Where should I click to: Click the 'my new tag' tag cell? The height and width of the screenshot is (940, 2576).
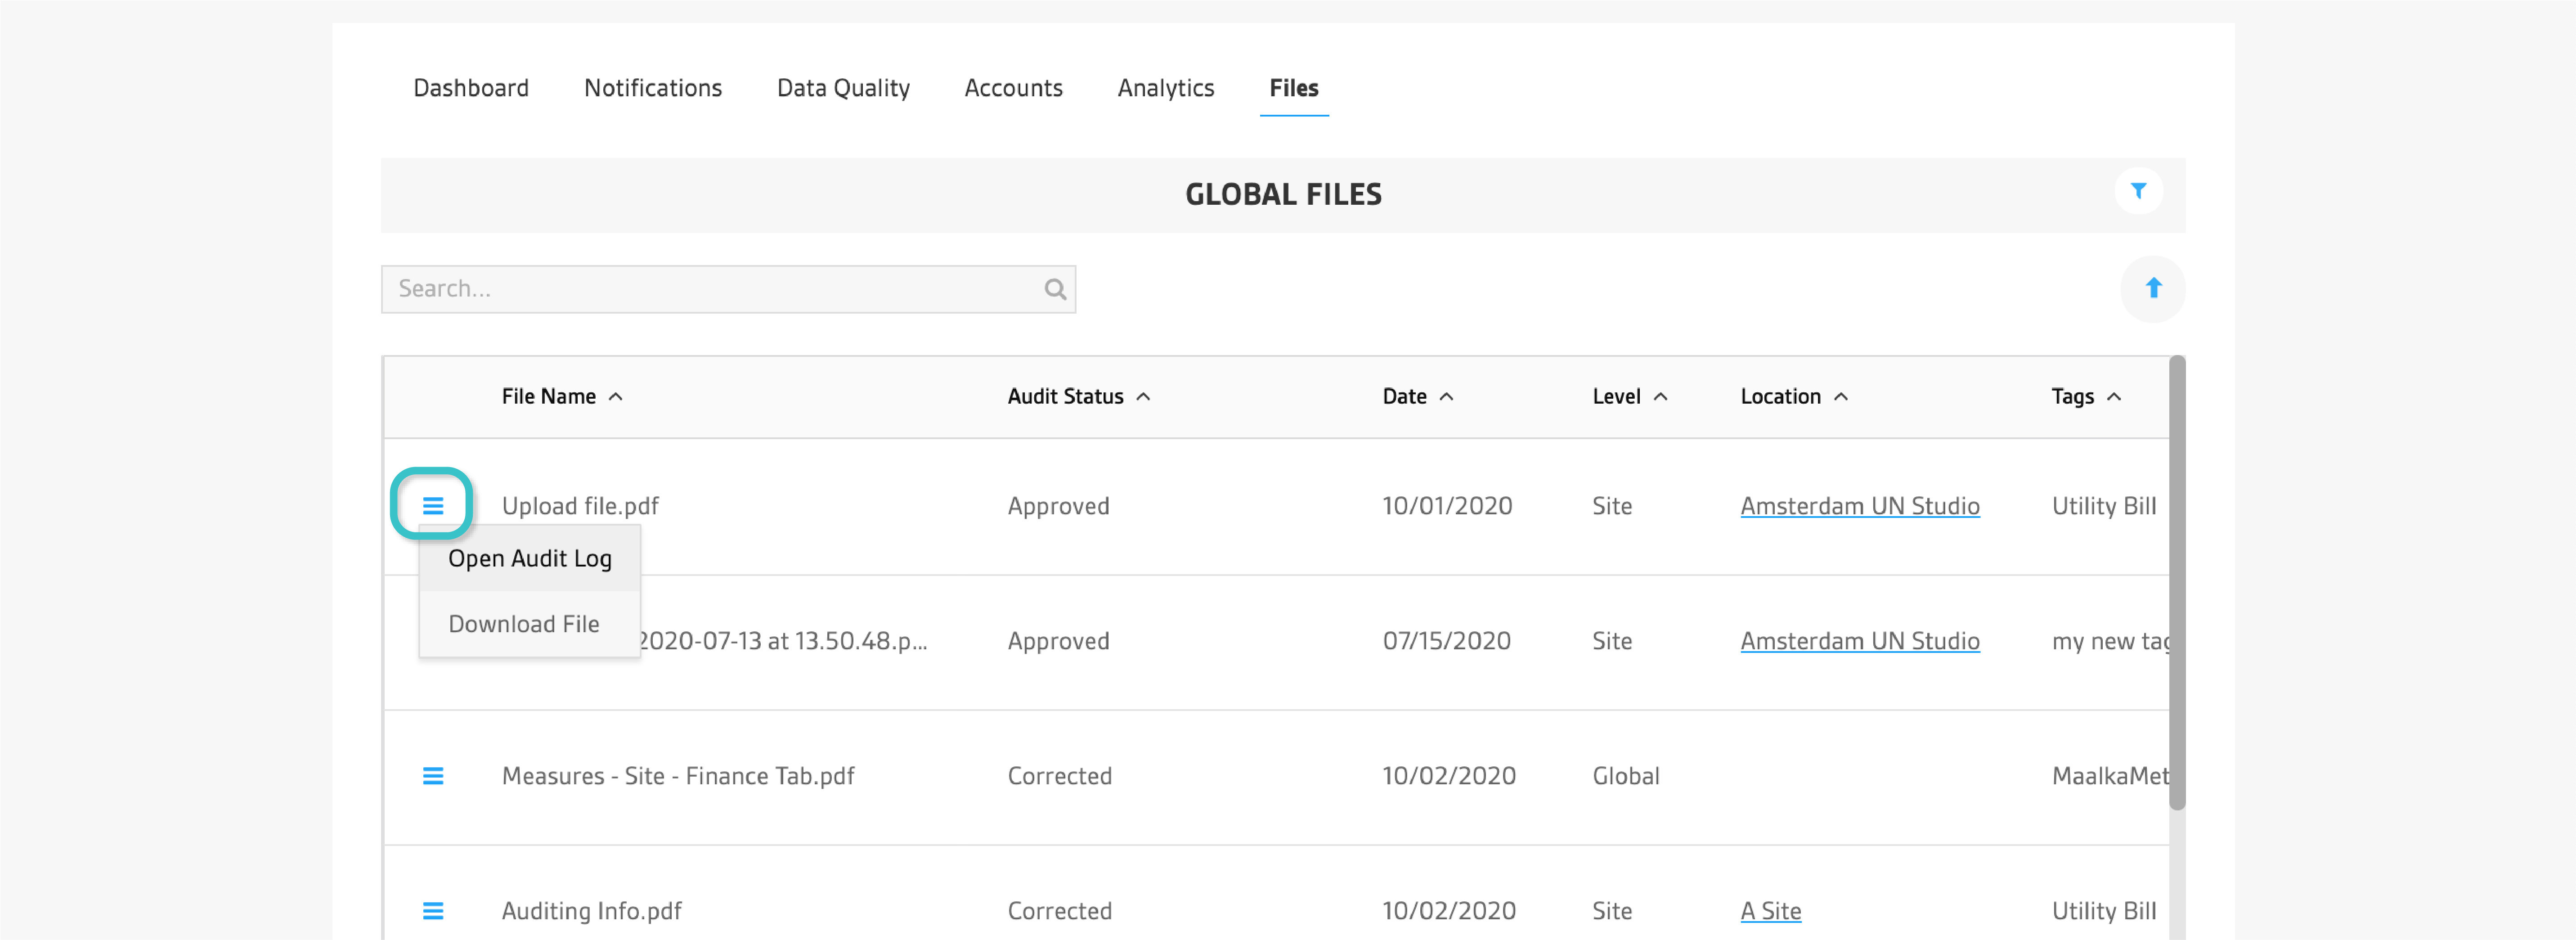coord(2110,641)
